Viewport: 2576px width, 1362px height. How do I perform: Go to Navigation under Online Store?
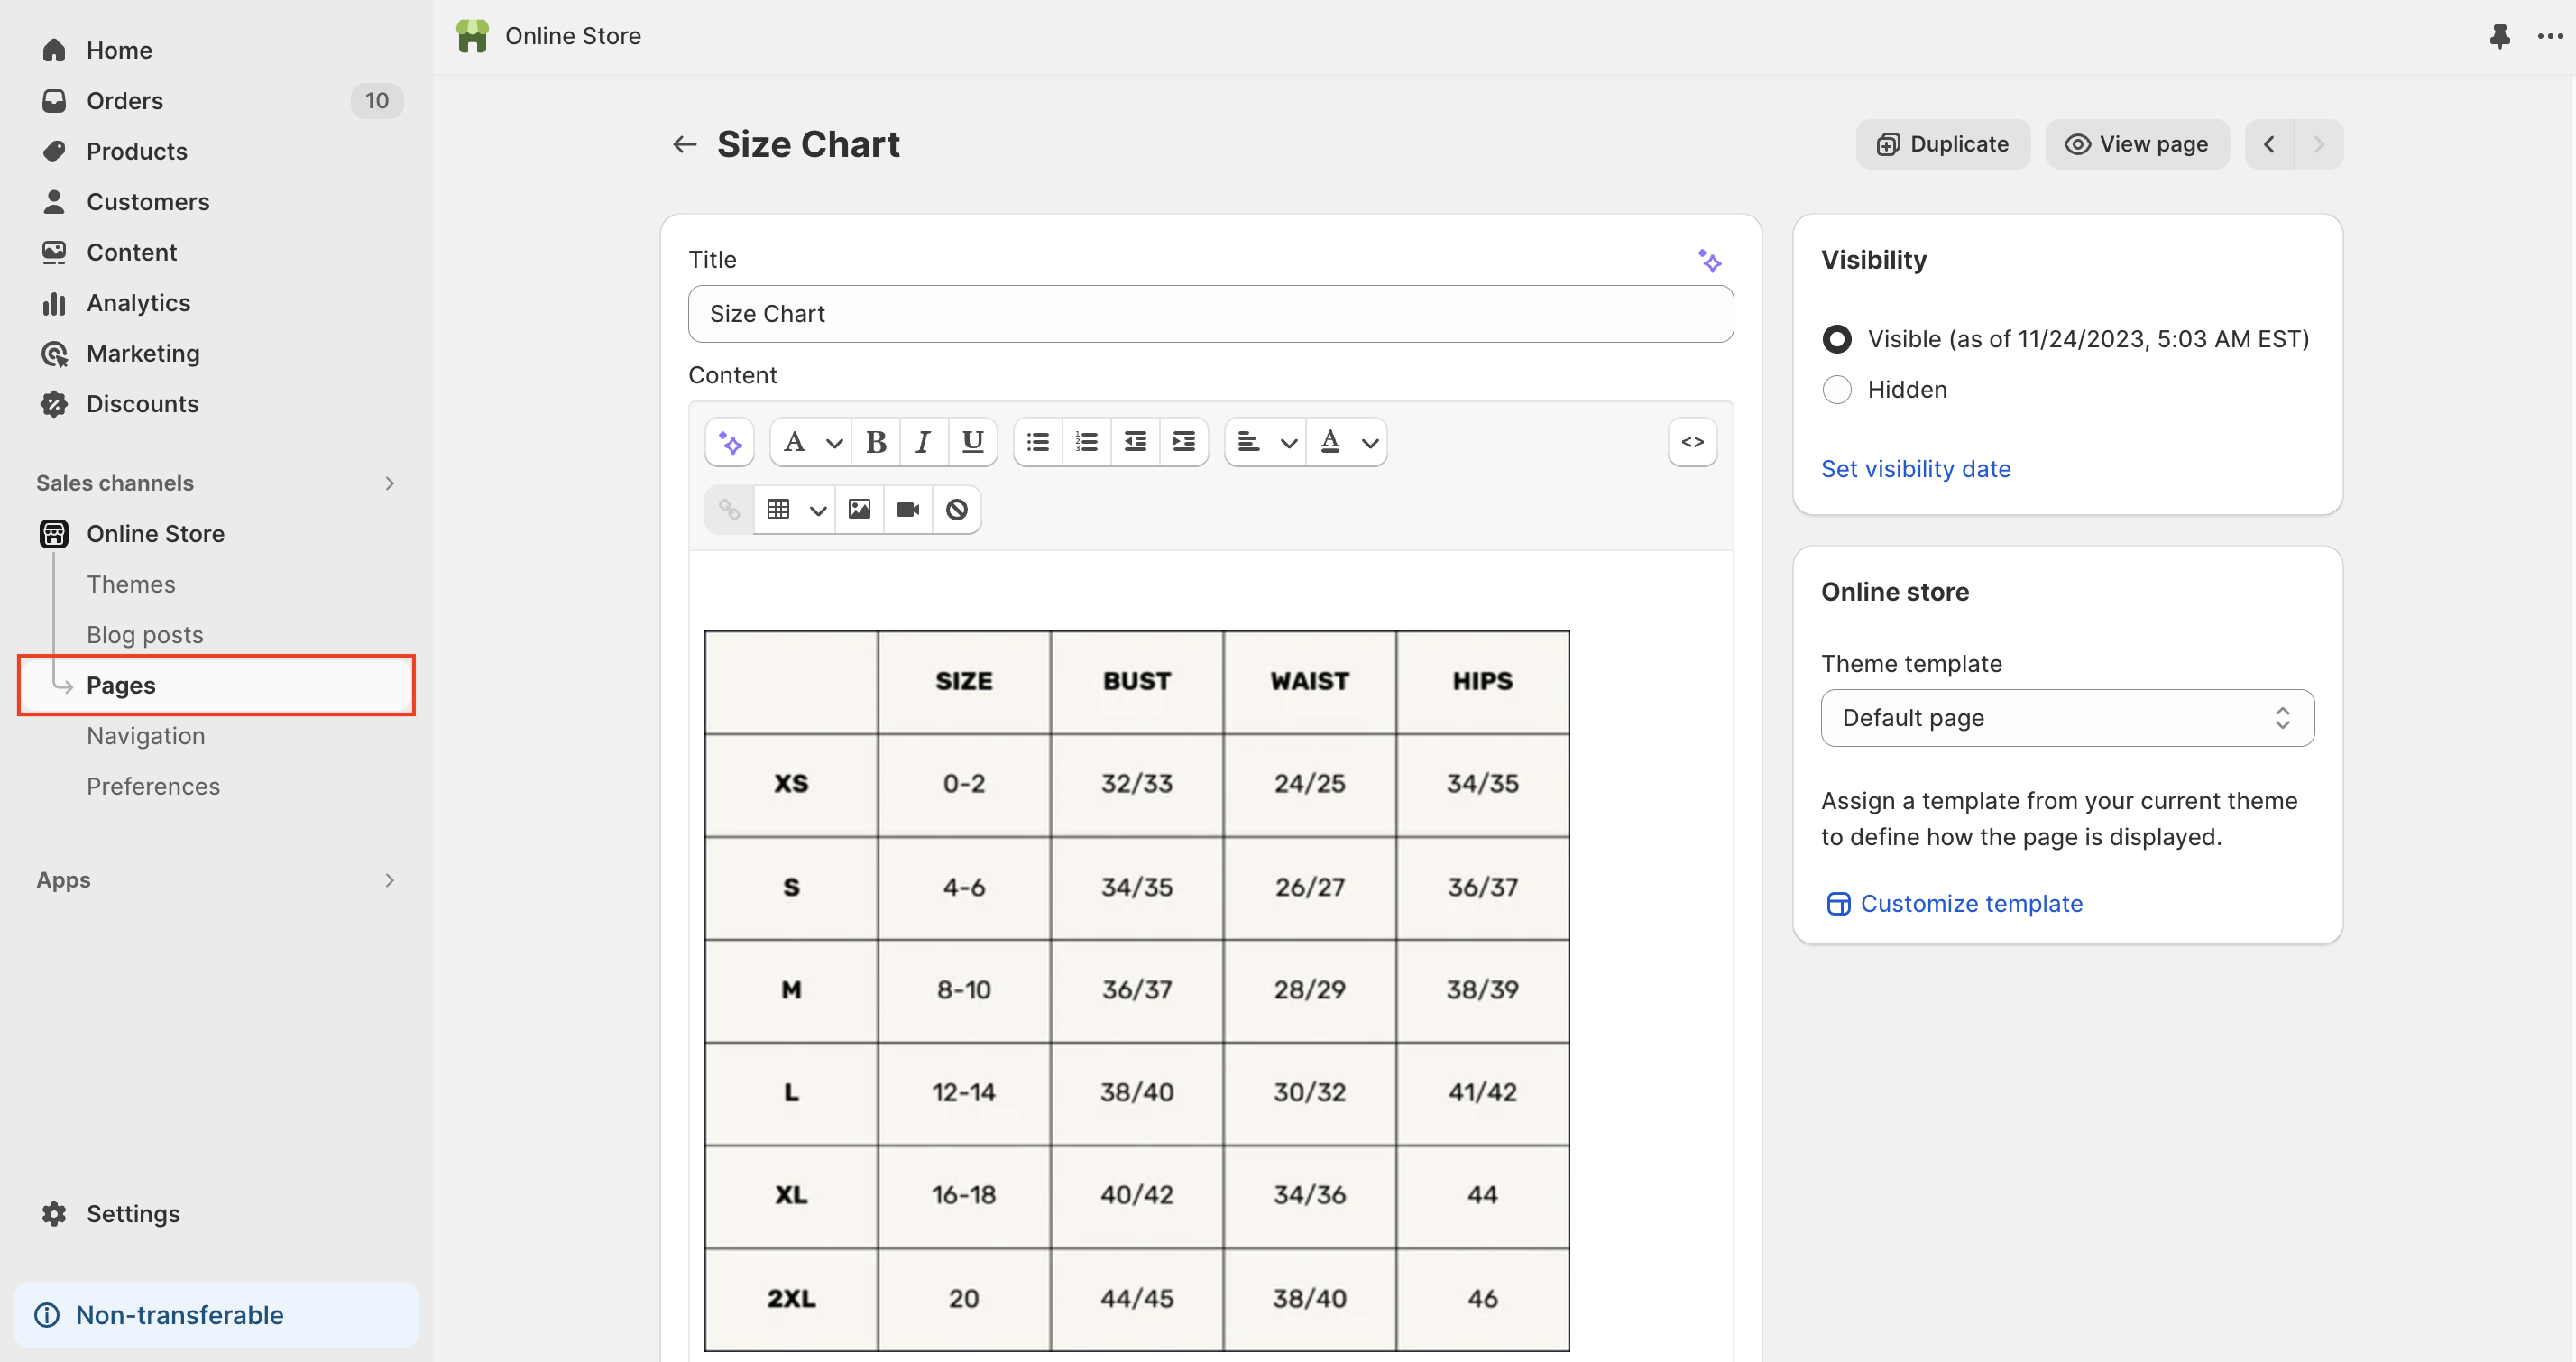coord(146,736)
